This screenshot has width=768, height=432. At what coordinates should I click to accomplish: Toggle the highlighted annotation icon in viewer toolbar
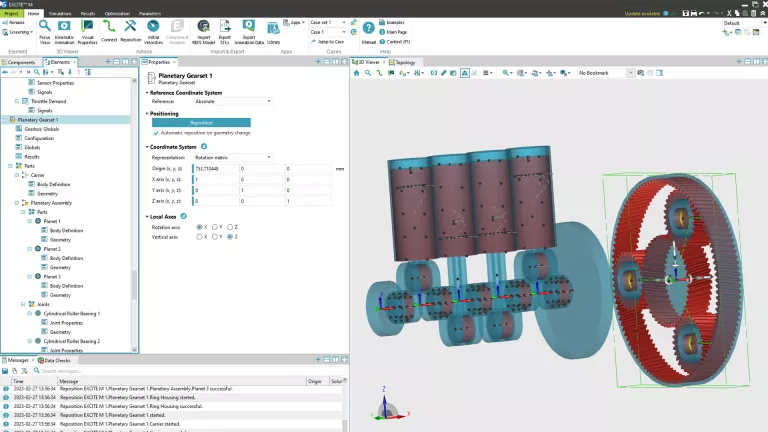click(464, 73)
